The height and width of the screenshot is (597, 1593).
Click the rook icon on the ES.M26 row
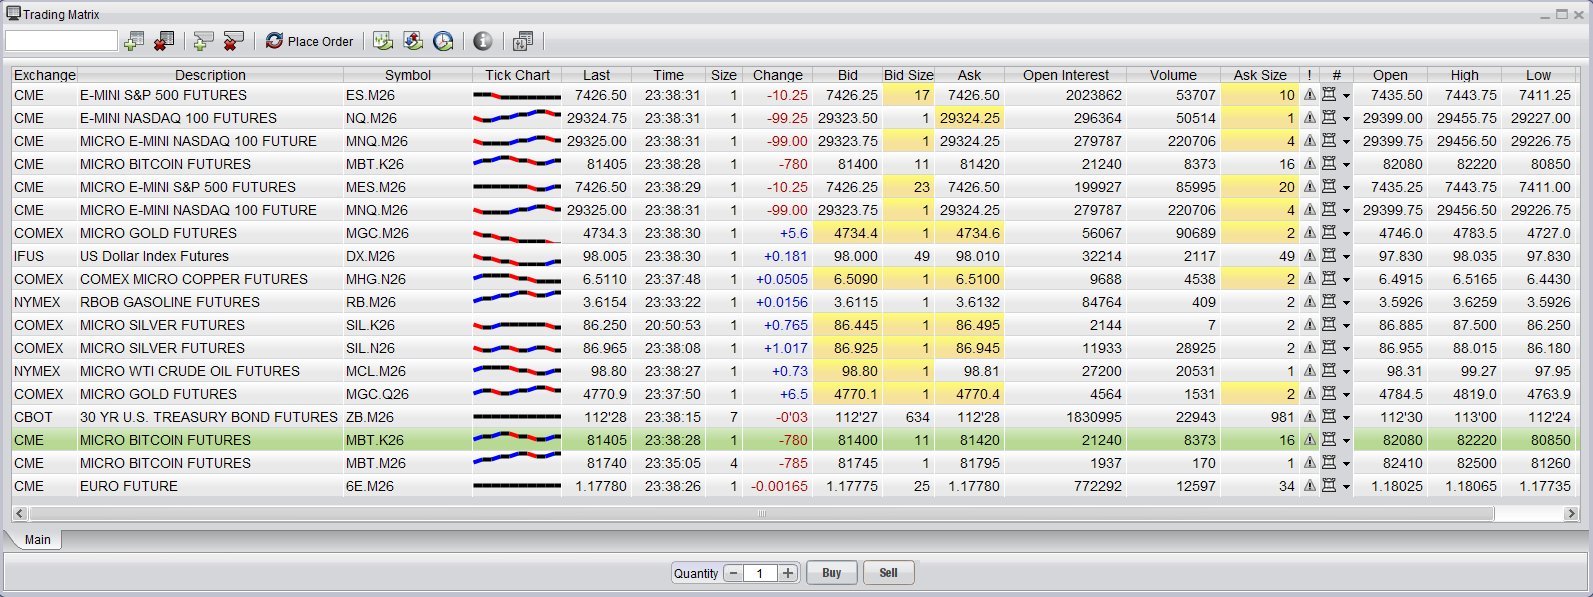point(1329,95)
